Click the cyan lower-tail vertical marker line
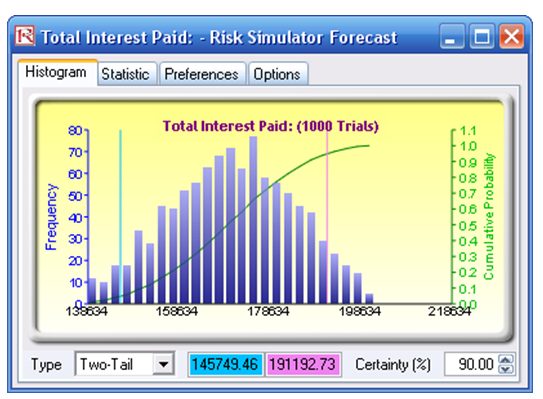The image size is (543, 399). [x=120, y=216]
